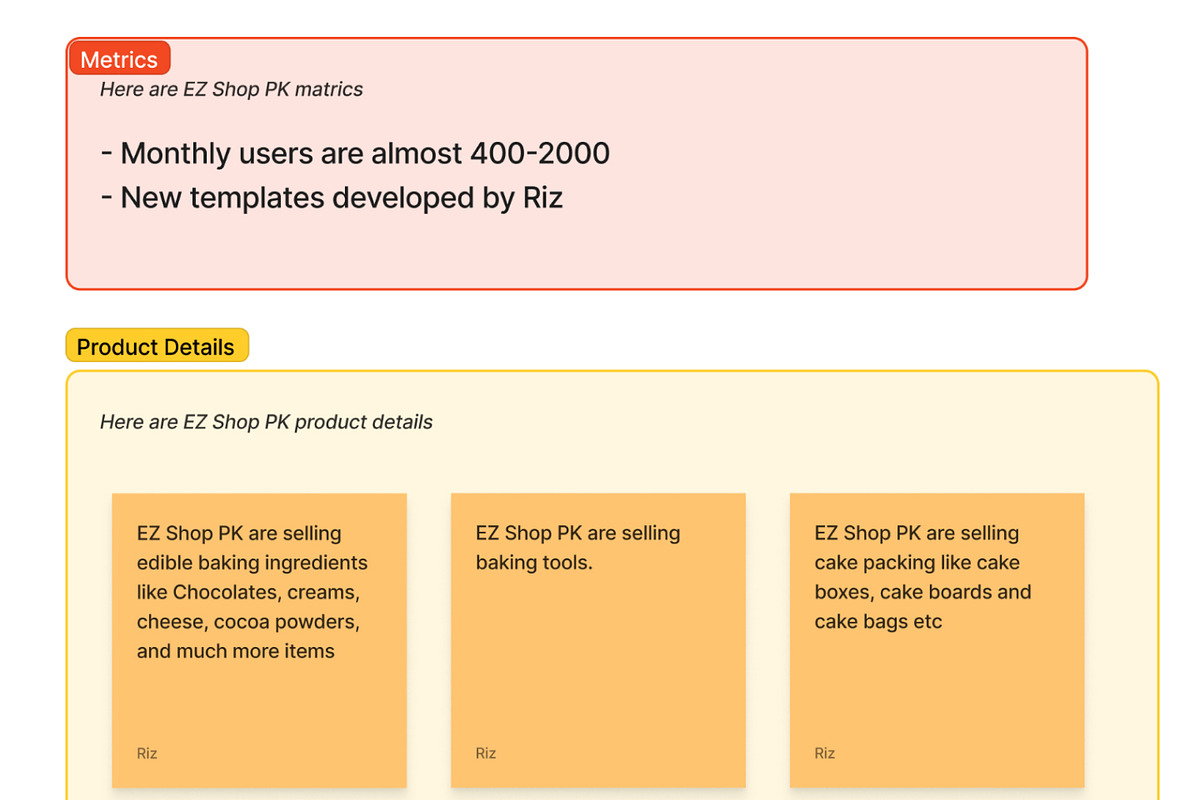Click the "New templates developed by Riz" line
Image resolution: width=1200 pixels, height=800 pixels.
(332, 198)
